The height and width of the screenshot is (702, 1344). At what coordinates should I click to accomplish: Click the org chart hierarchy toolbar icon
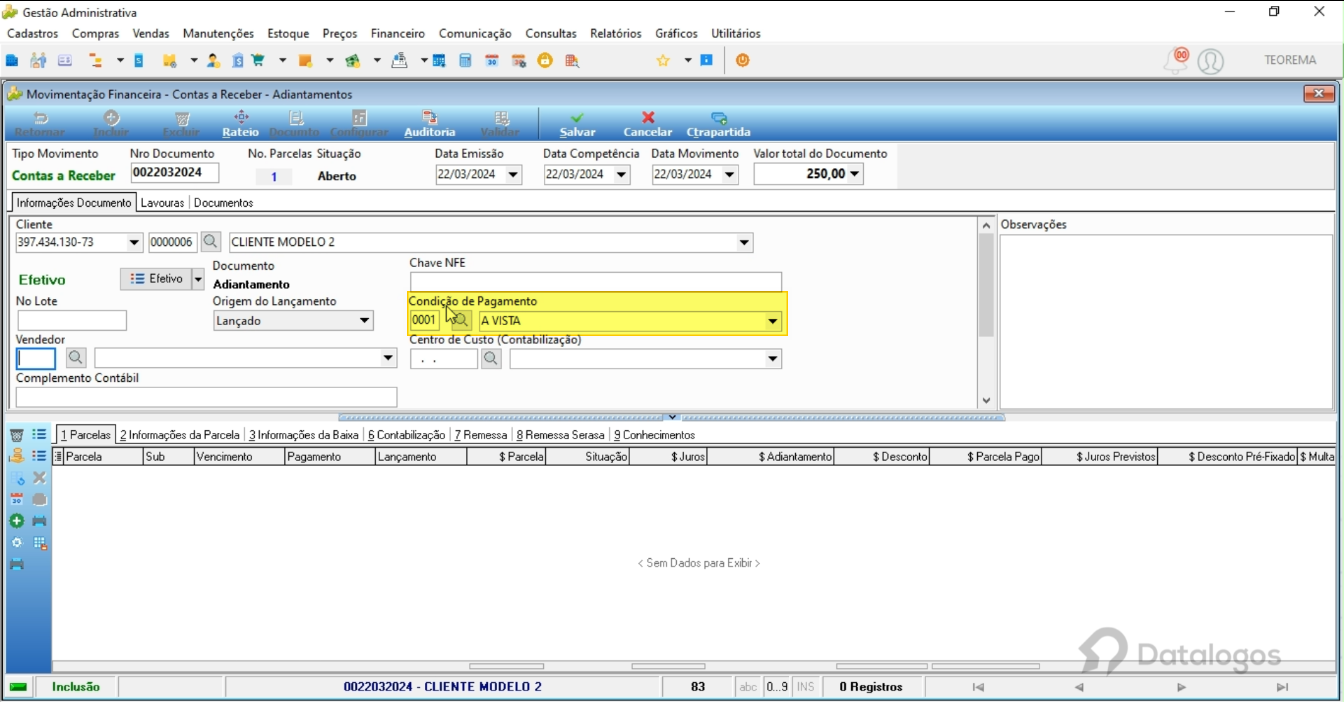(x=95, y=60)
